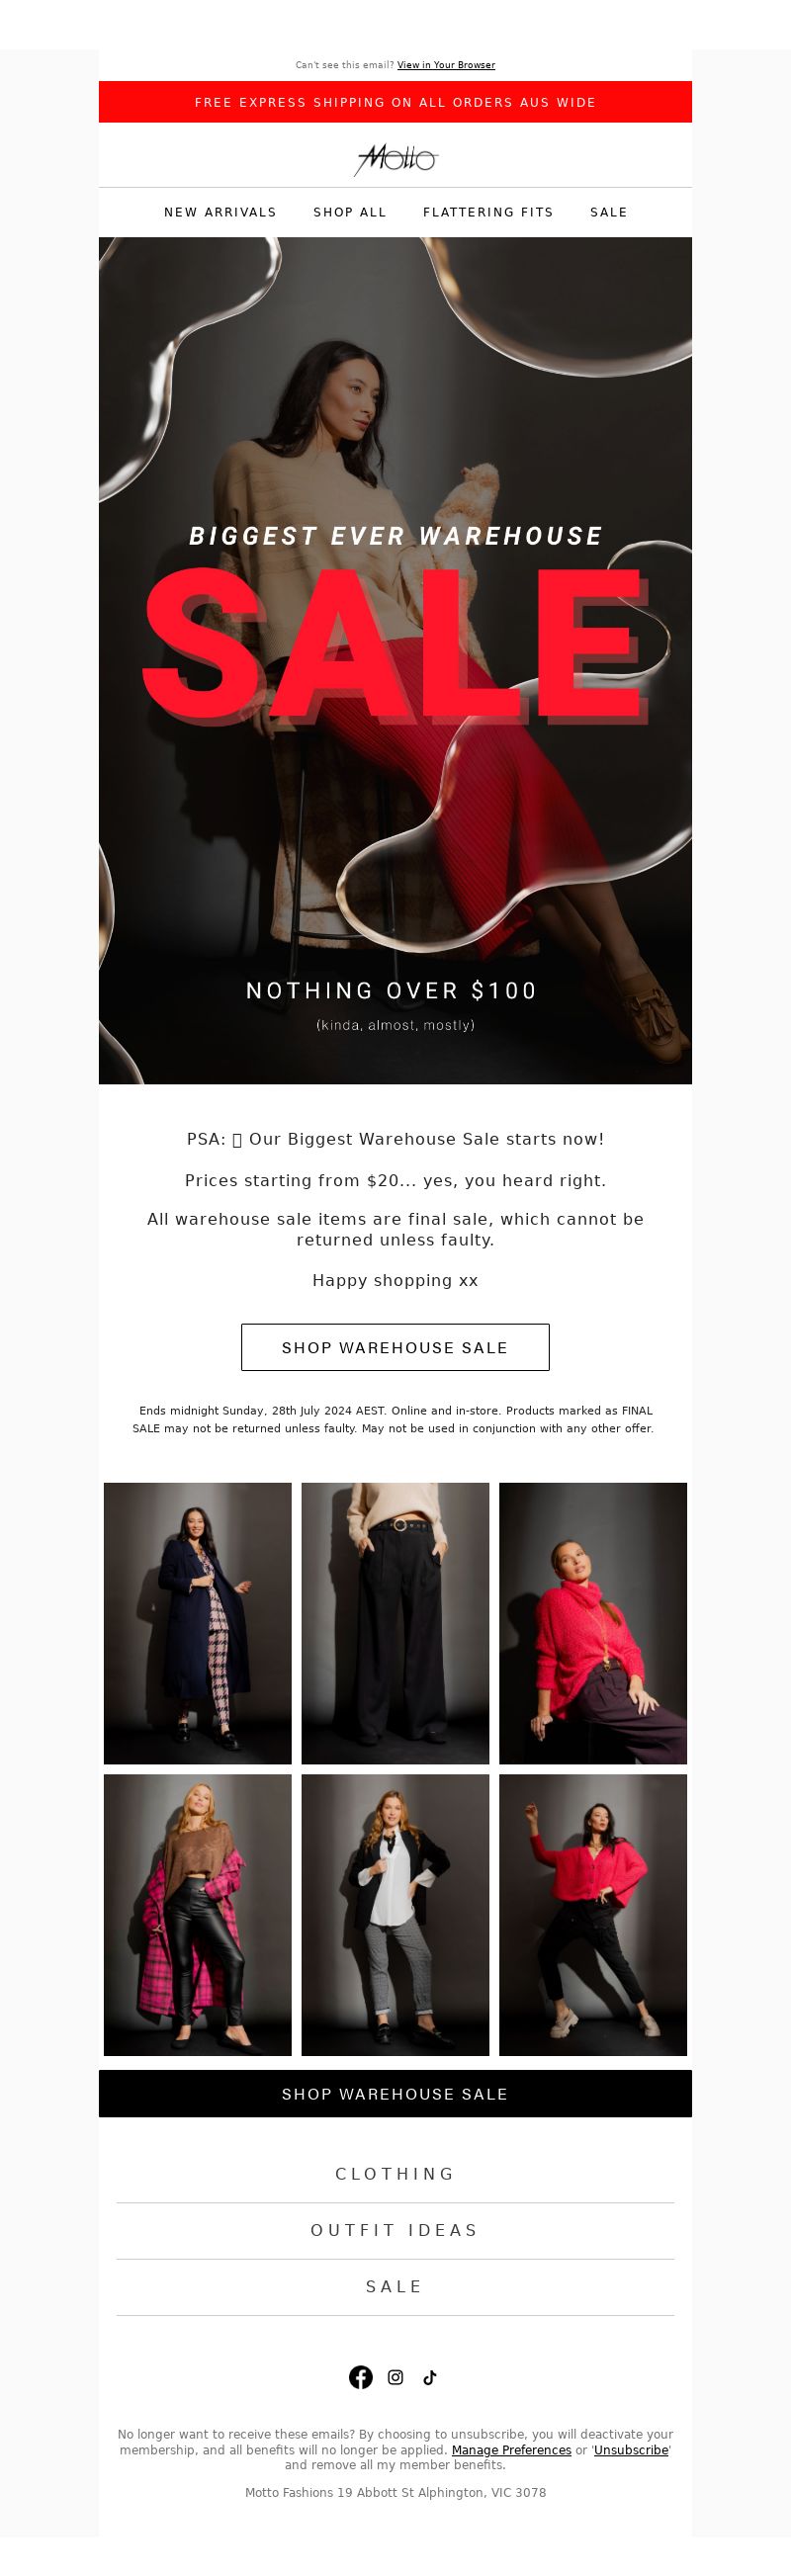
Task: Click the black Shop Warehouse Sale banner button
Action: pyautogui.click(x=395, y=2093)
